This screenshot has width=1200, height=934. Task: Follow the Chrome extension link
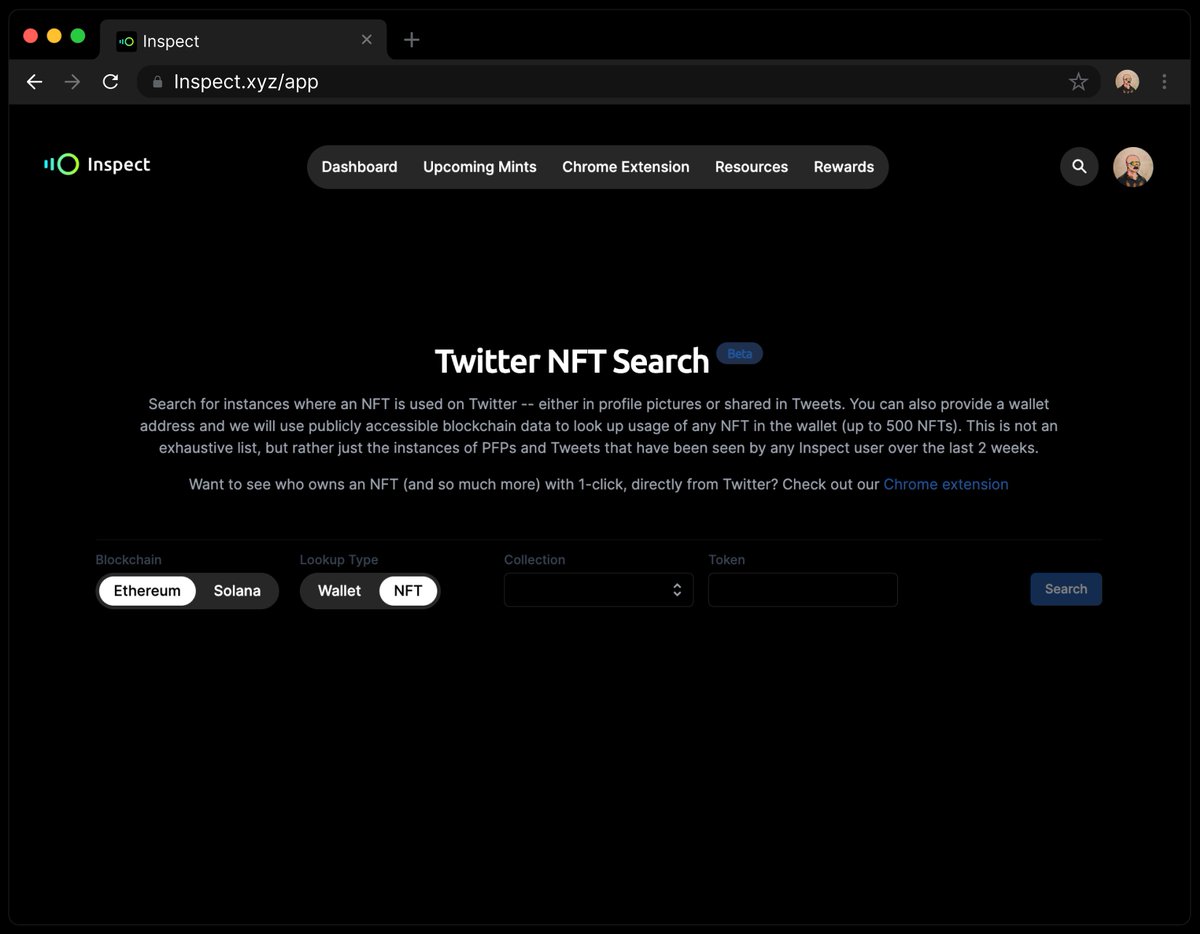(946, 484)
